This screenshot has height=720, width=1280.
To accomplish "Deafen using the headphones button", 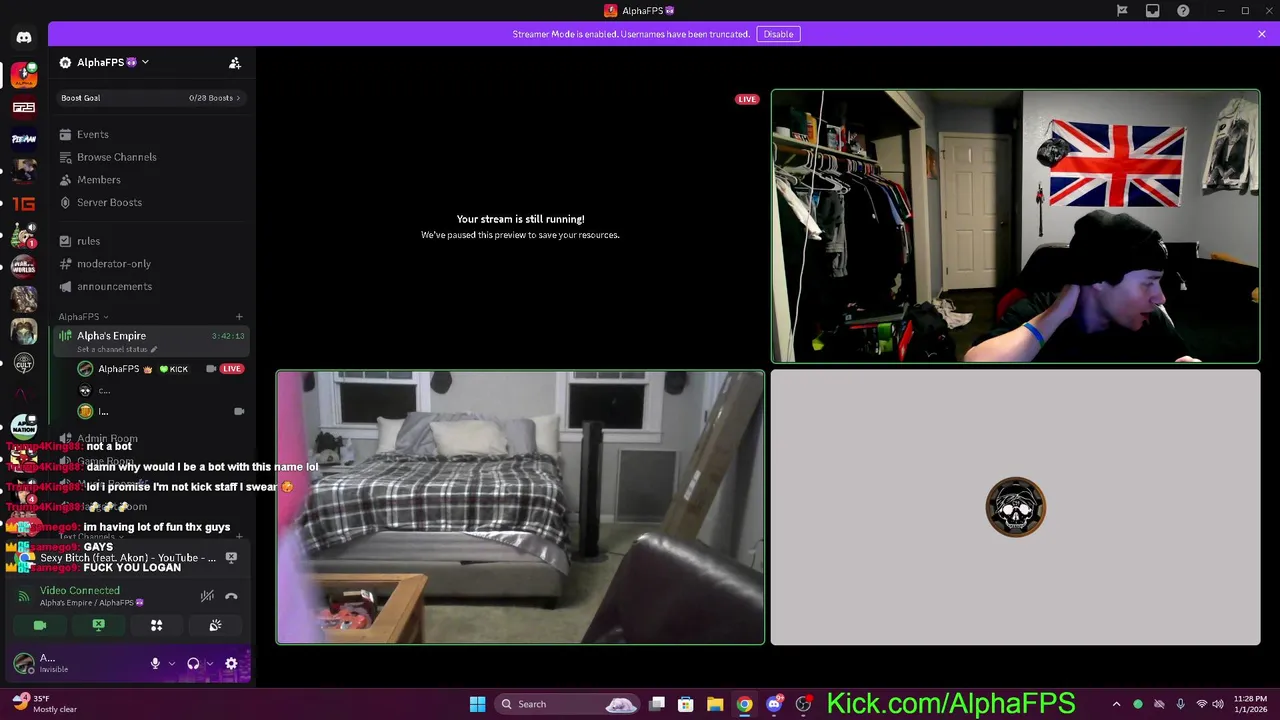I will click(193, 663).
